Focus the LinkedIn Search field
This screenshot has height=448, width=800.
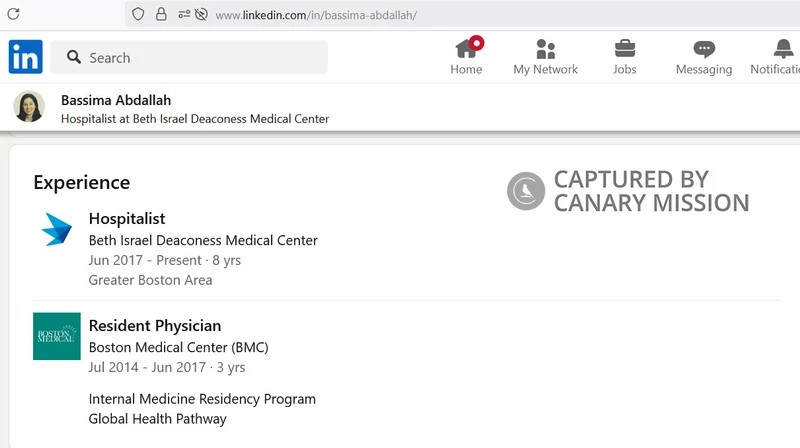coord(200,58)
